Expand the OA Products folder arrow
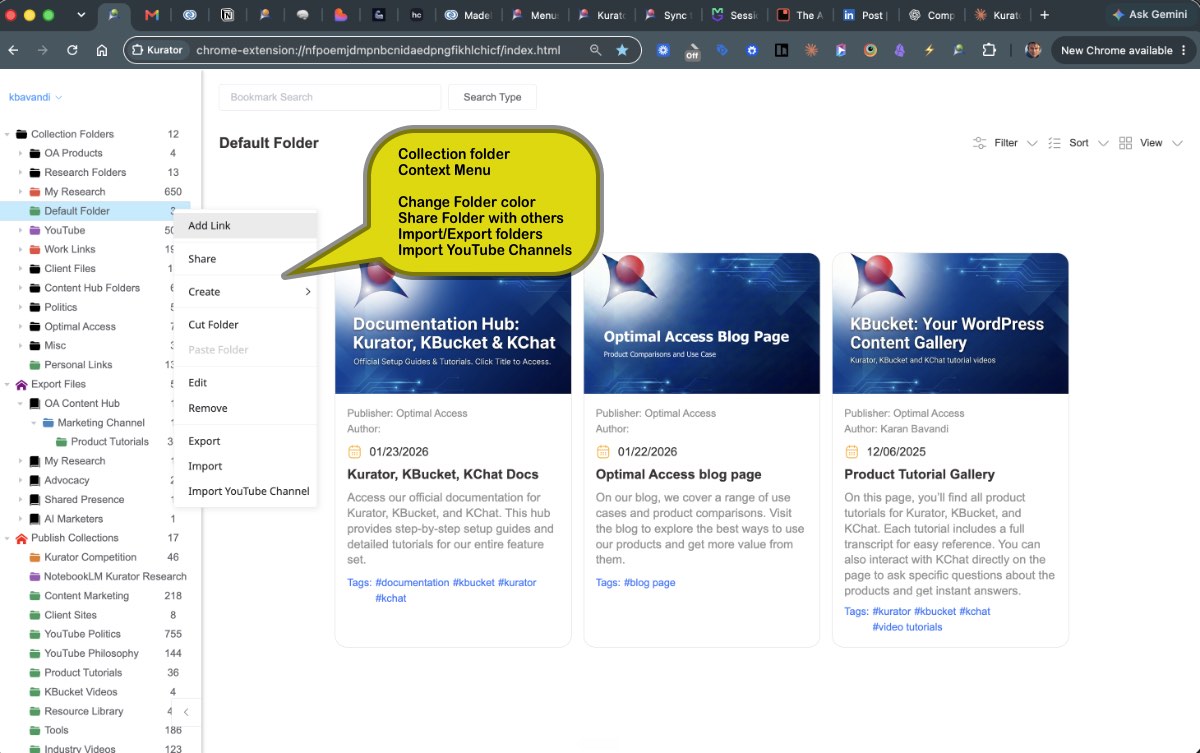 click(x=20, y=153)
